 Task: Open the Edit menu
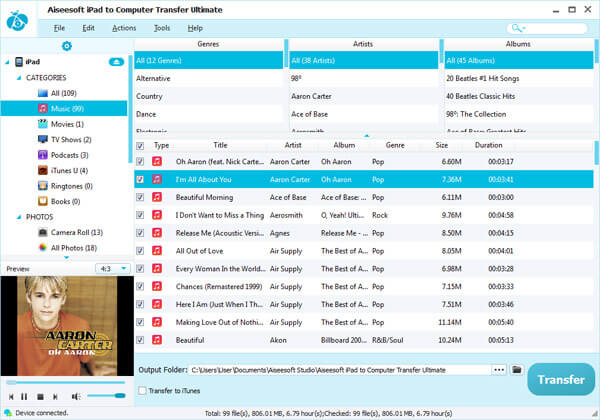88,28
